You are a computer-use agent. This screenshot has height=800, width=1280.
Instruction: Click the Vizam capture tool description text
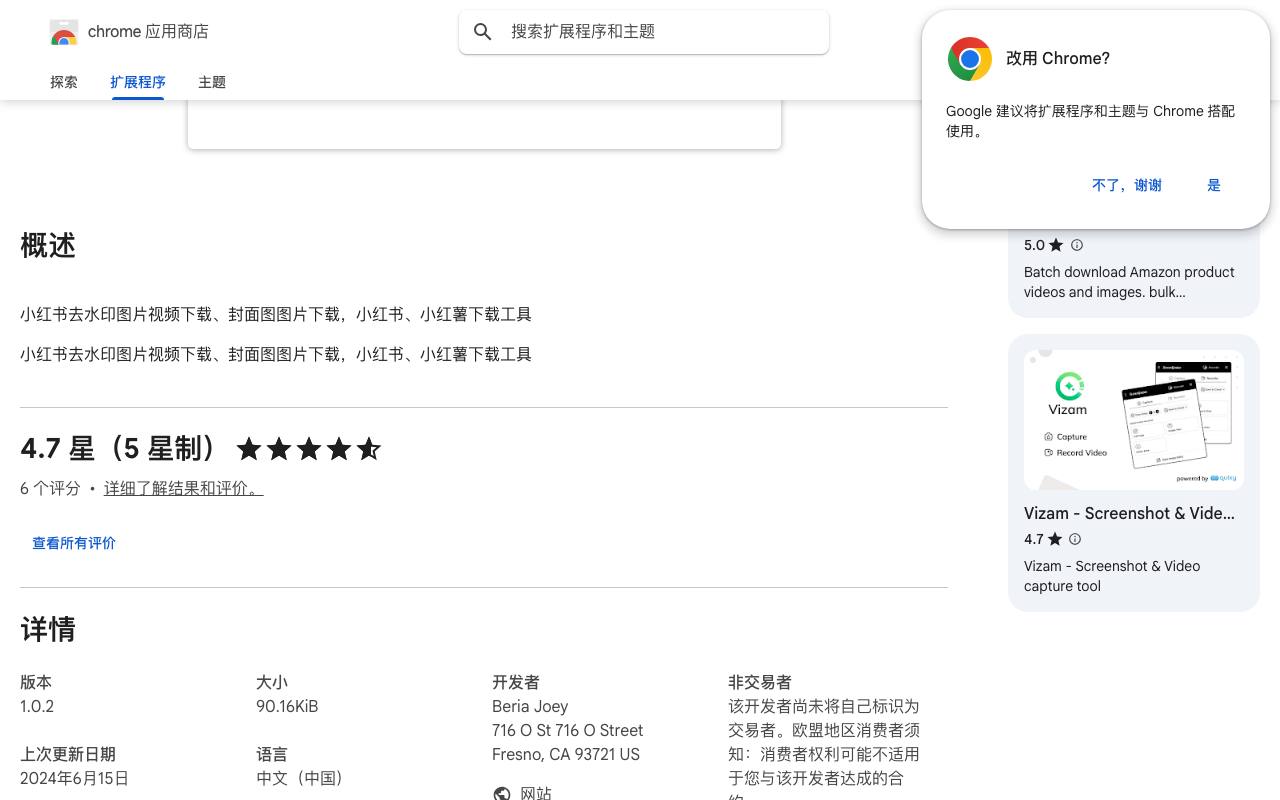point(1112,576)
